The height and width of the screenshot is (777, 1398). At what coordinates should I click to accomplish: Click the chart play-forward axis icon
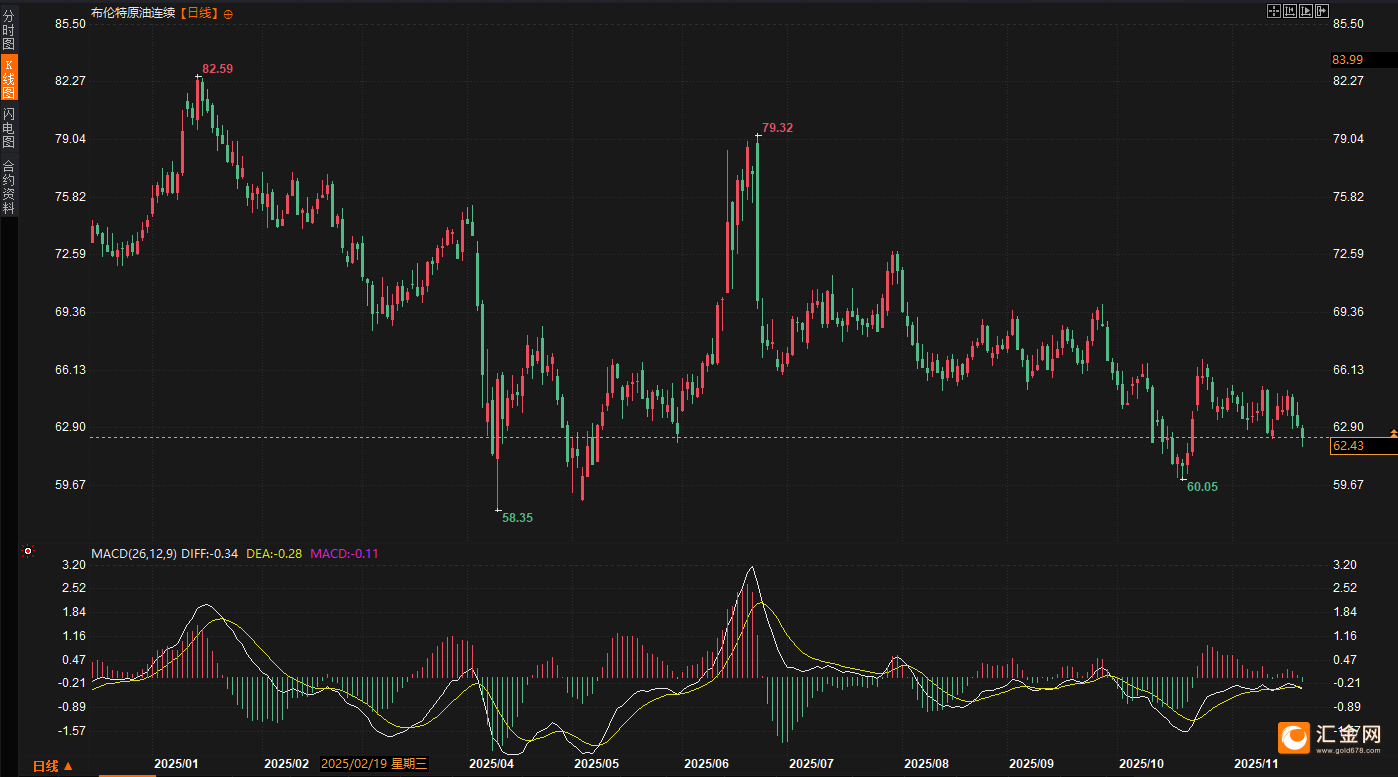pos(1306,11)
